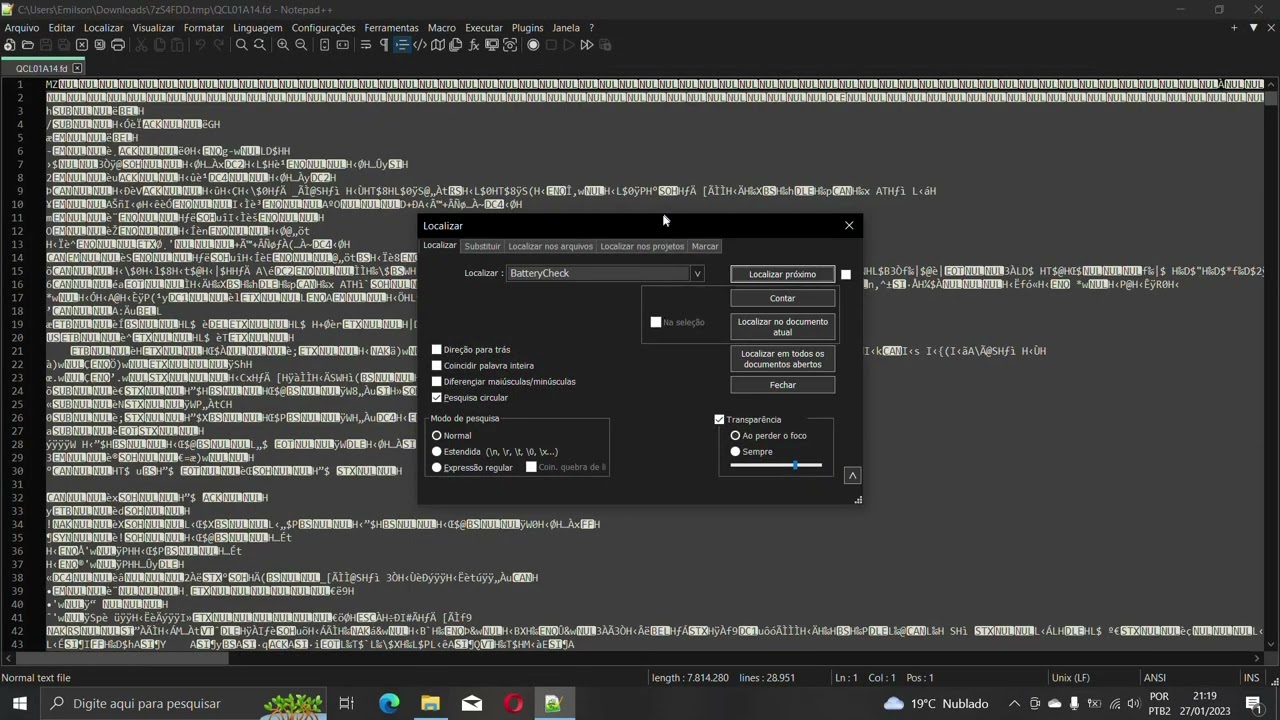The height and width of the screenshot is (720, 1280).
Task: Open tab list dropdown arrow top right
Action: click(1254, 28)
